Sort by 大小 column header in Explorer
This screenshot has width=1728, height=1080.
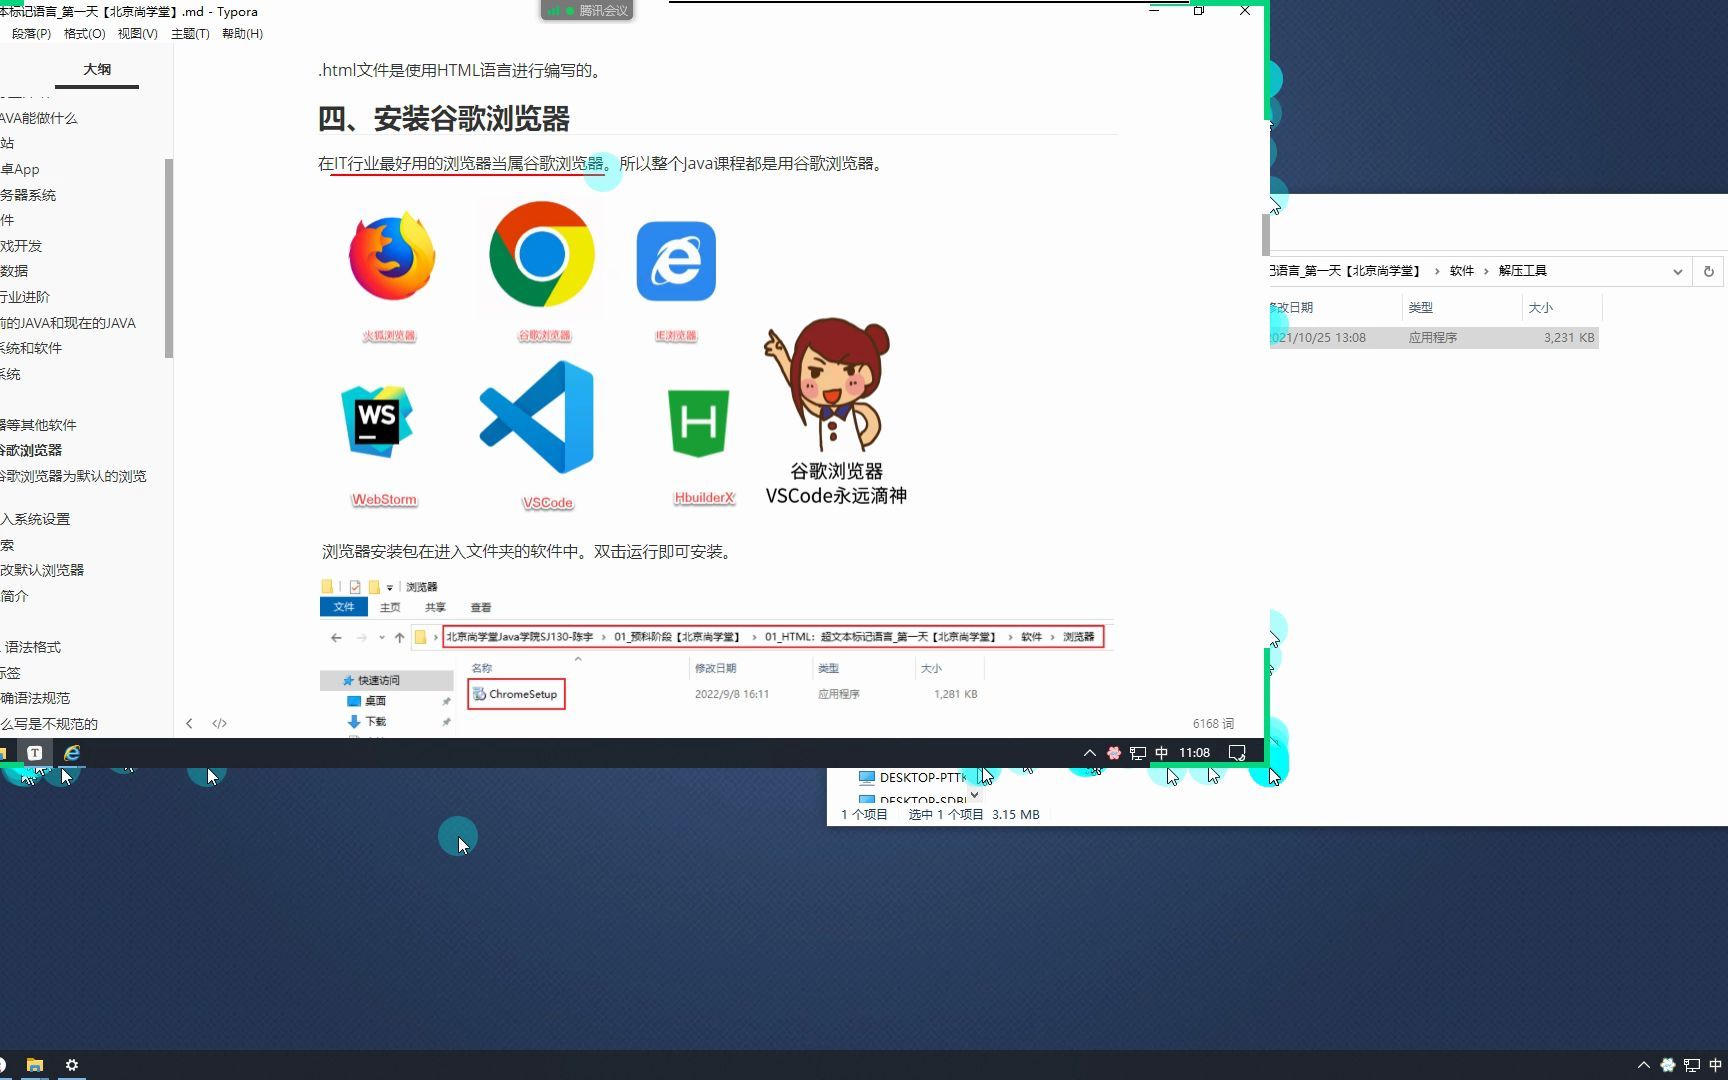click(x=1540, y=308)
